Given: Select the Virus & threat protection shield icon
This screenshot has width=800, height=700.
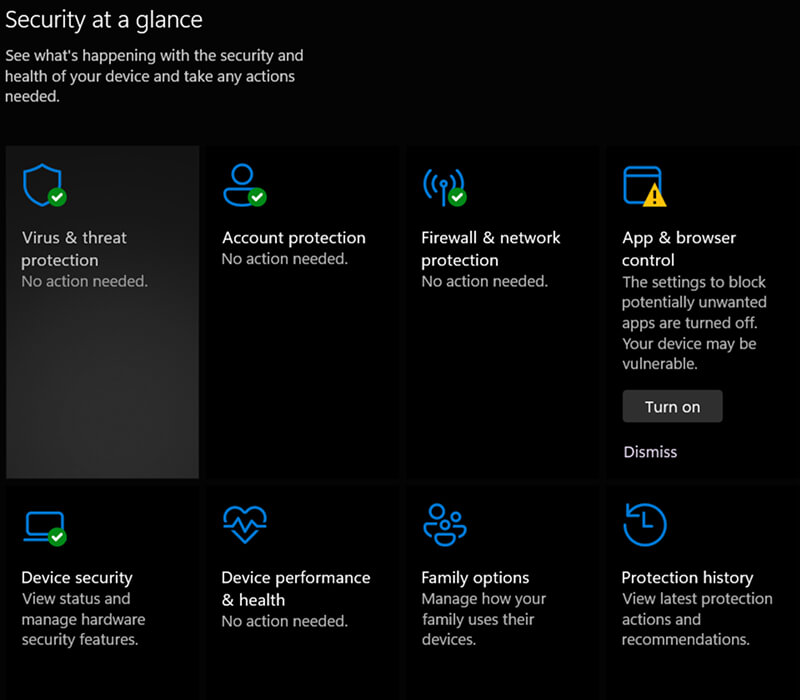Looking at the screenshot, I should coord(44,184).
